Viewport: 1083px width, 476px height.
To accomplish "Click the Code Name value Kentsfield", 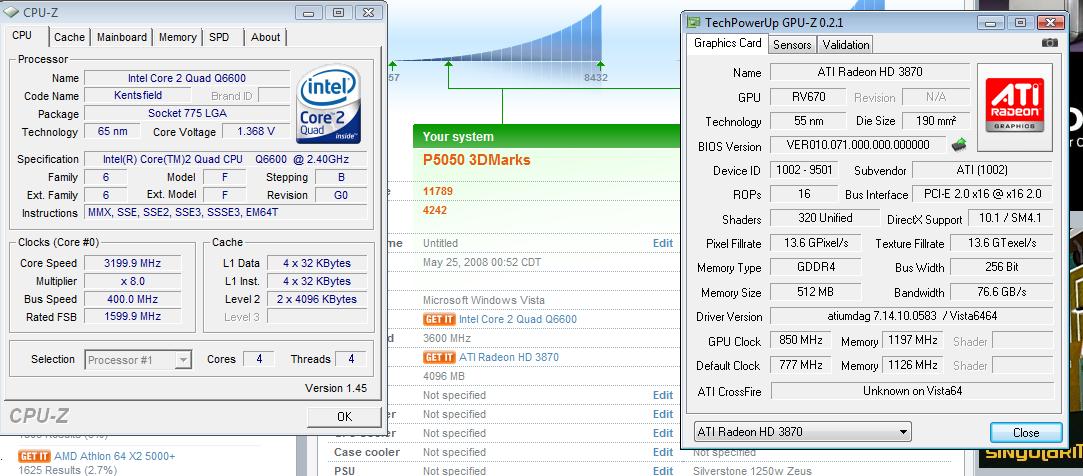I will click(137, 95).
